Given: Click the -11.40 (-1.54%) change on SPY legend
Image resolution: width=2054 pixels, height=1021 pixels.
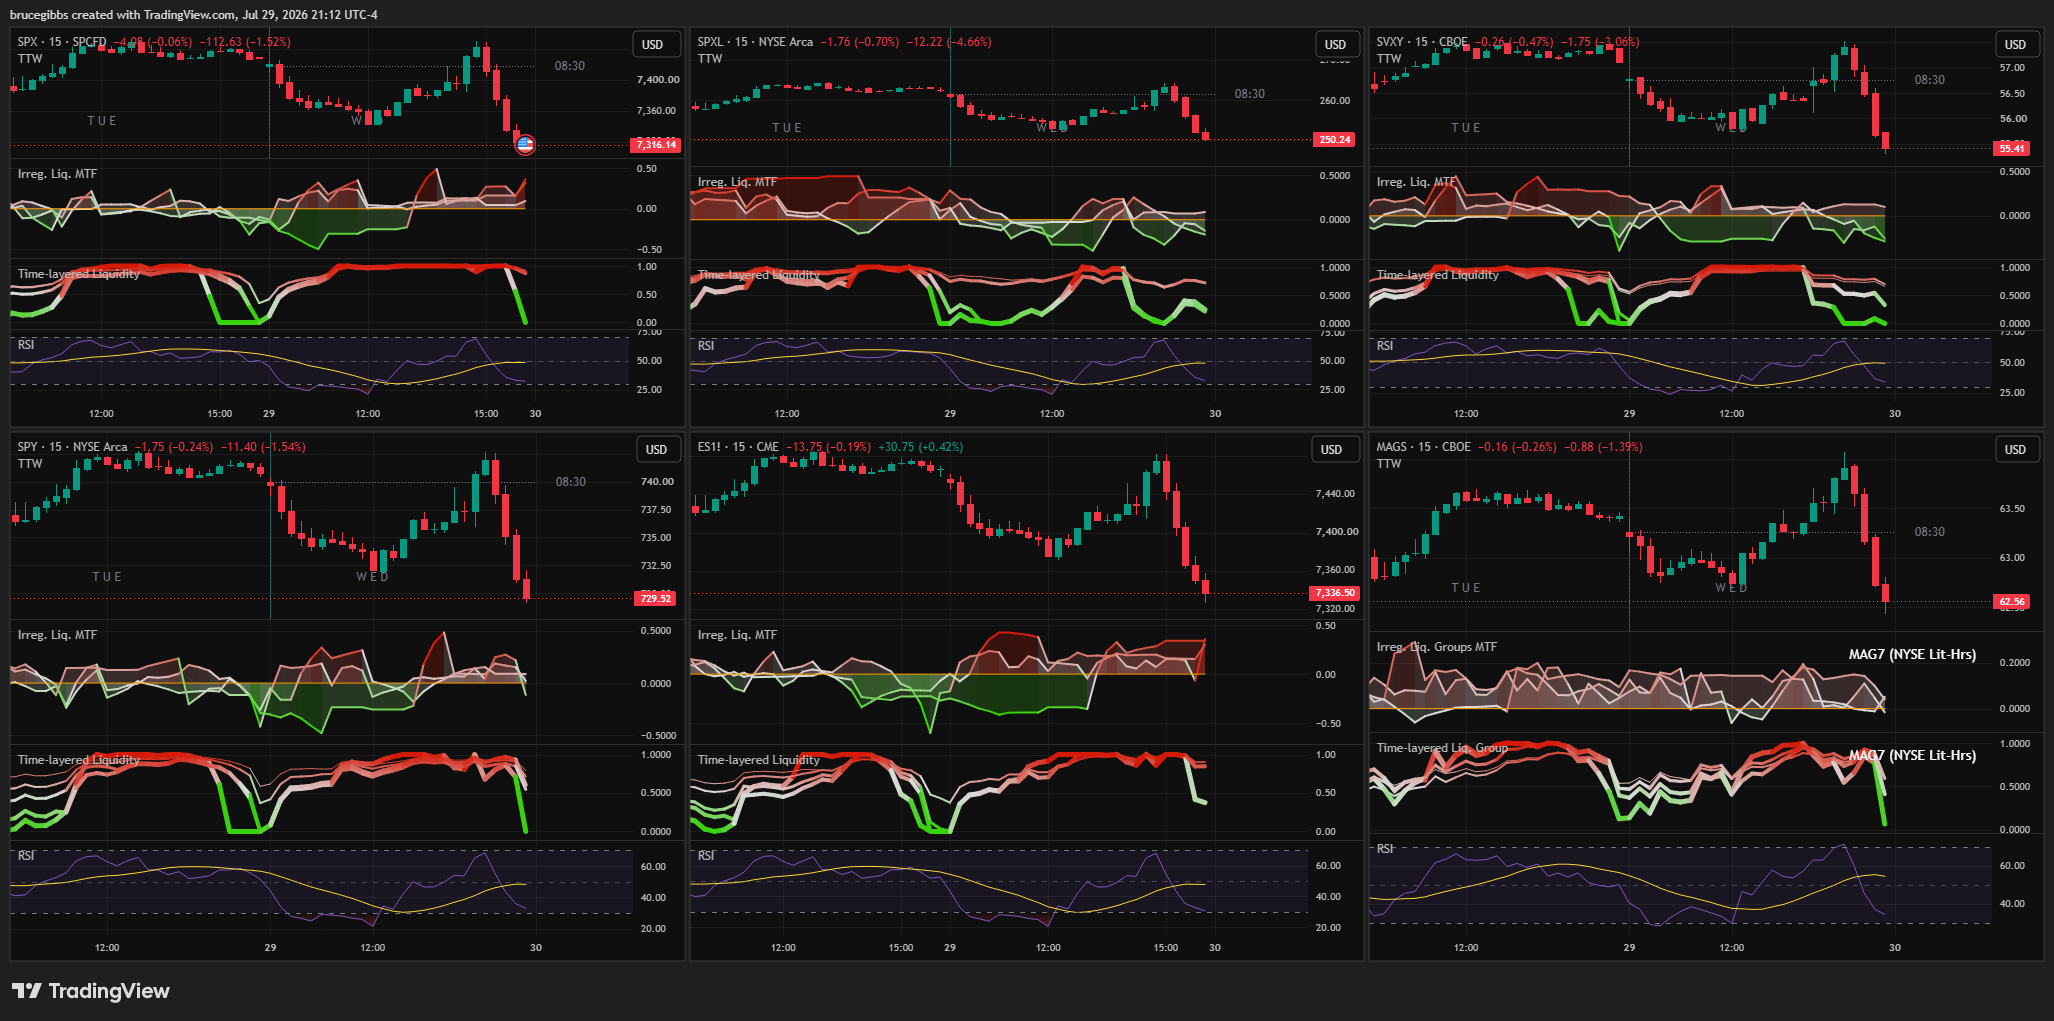Looking at the screenshot, I should tap(263, 447).
